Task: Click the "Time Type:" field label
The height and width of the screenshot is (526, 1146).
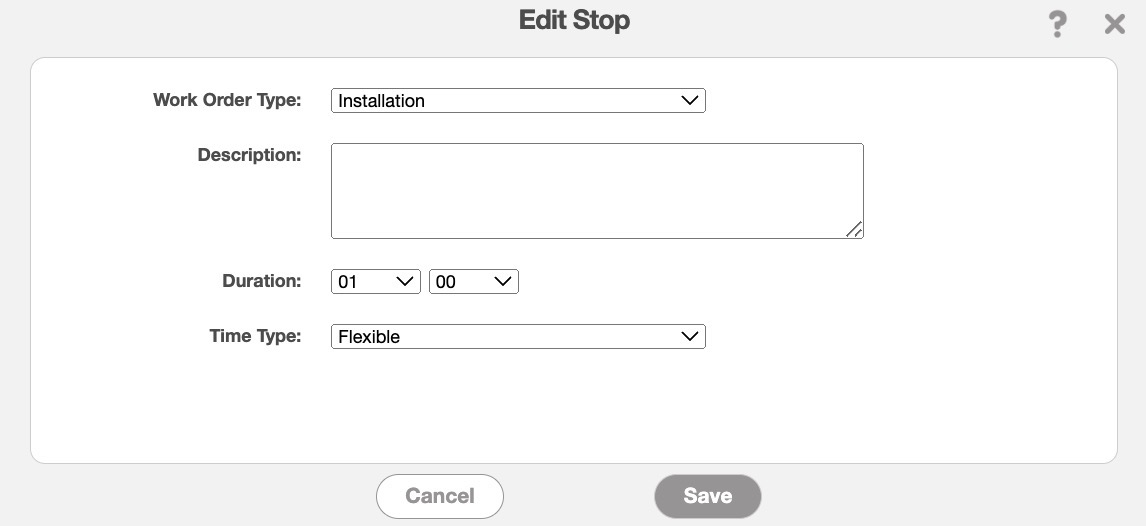Action: 255,336
